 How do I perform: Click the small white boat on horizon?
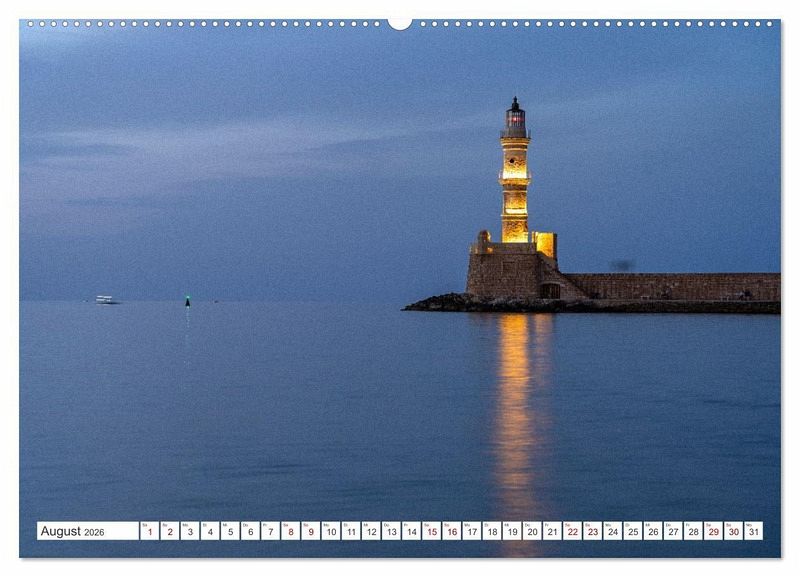105,299
